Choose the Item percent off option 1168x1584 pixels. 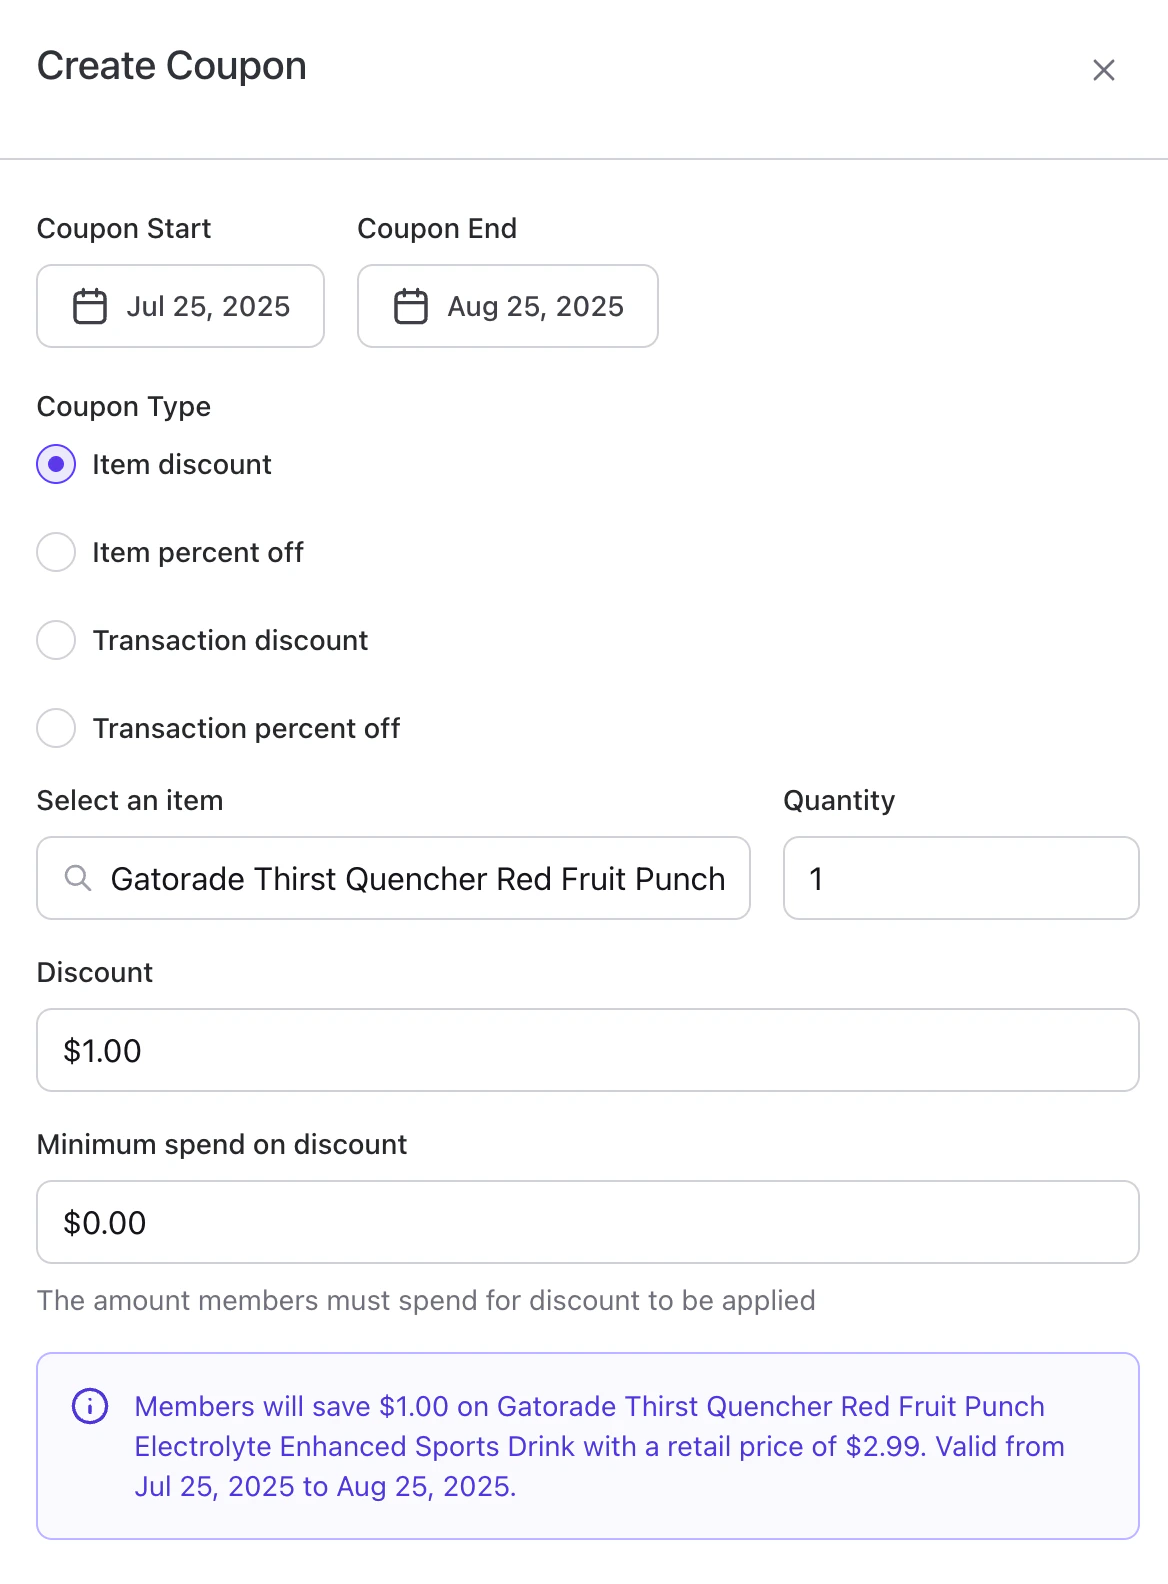click(56, 552)
